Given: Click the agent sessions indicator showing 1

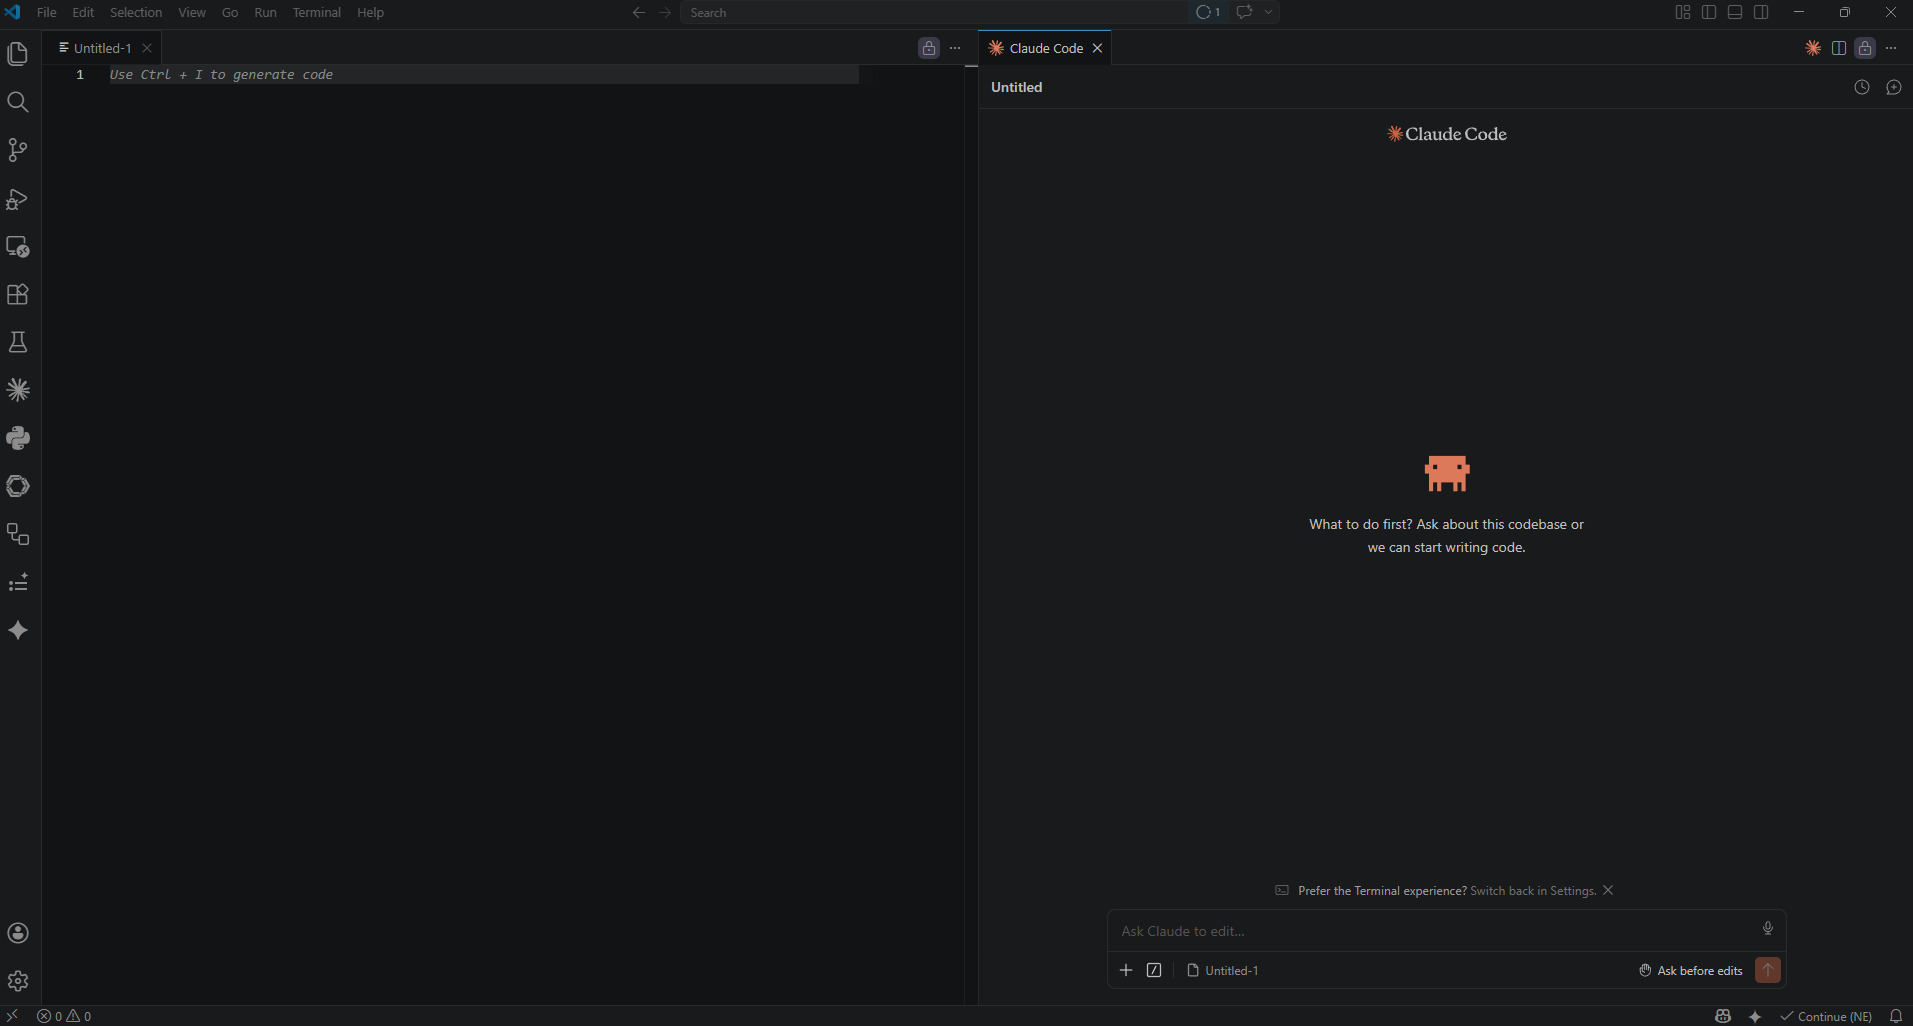Looking at the screenshot, I should (1208, 12).
